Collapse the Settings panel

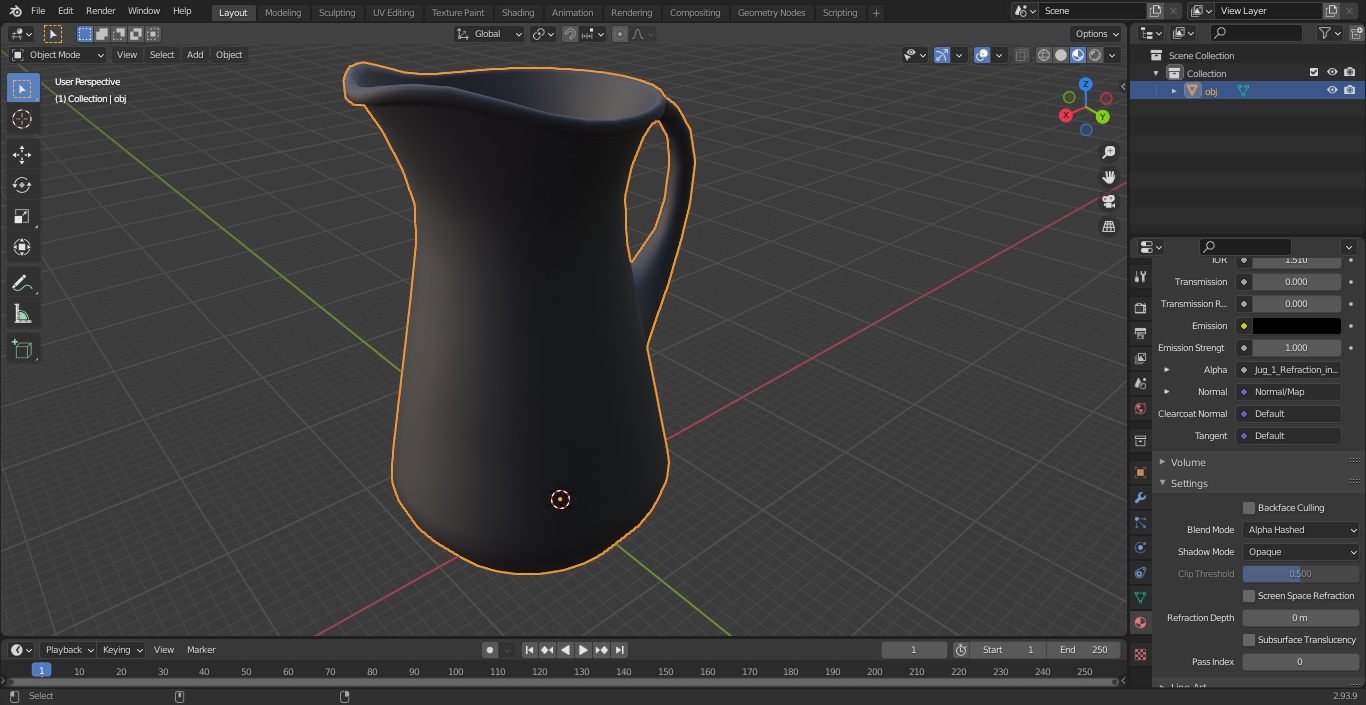(1189, 483)
